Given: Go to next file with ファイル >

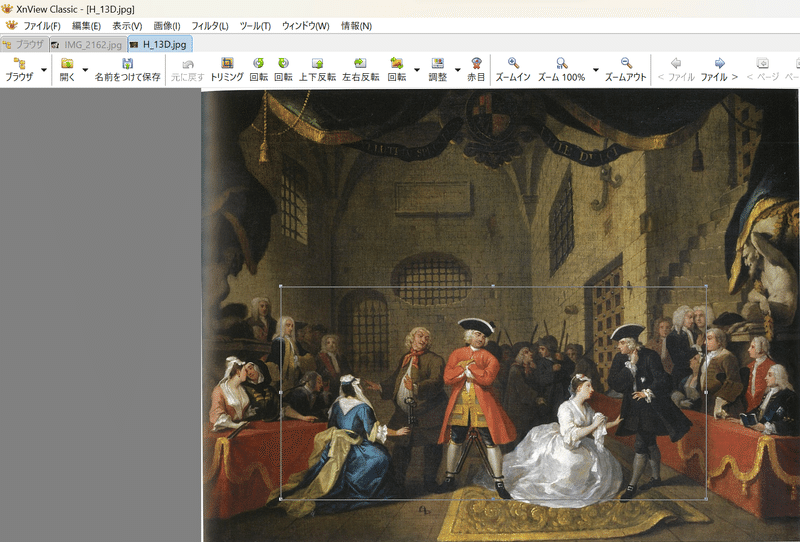Looking at the screenshot, I should pyautogui.click(x=719, y=69).
